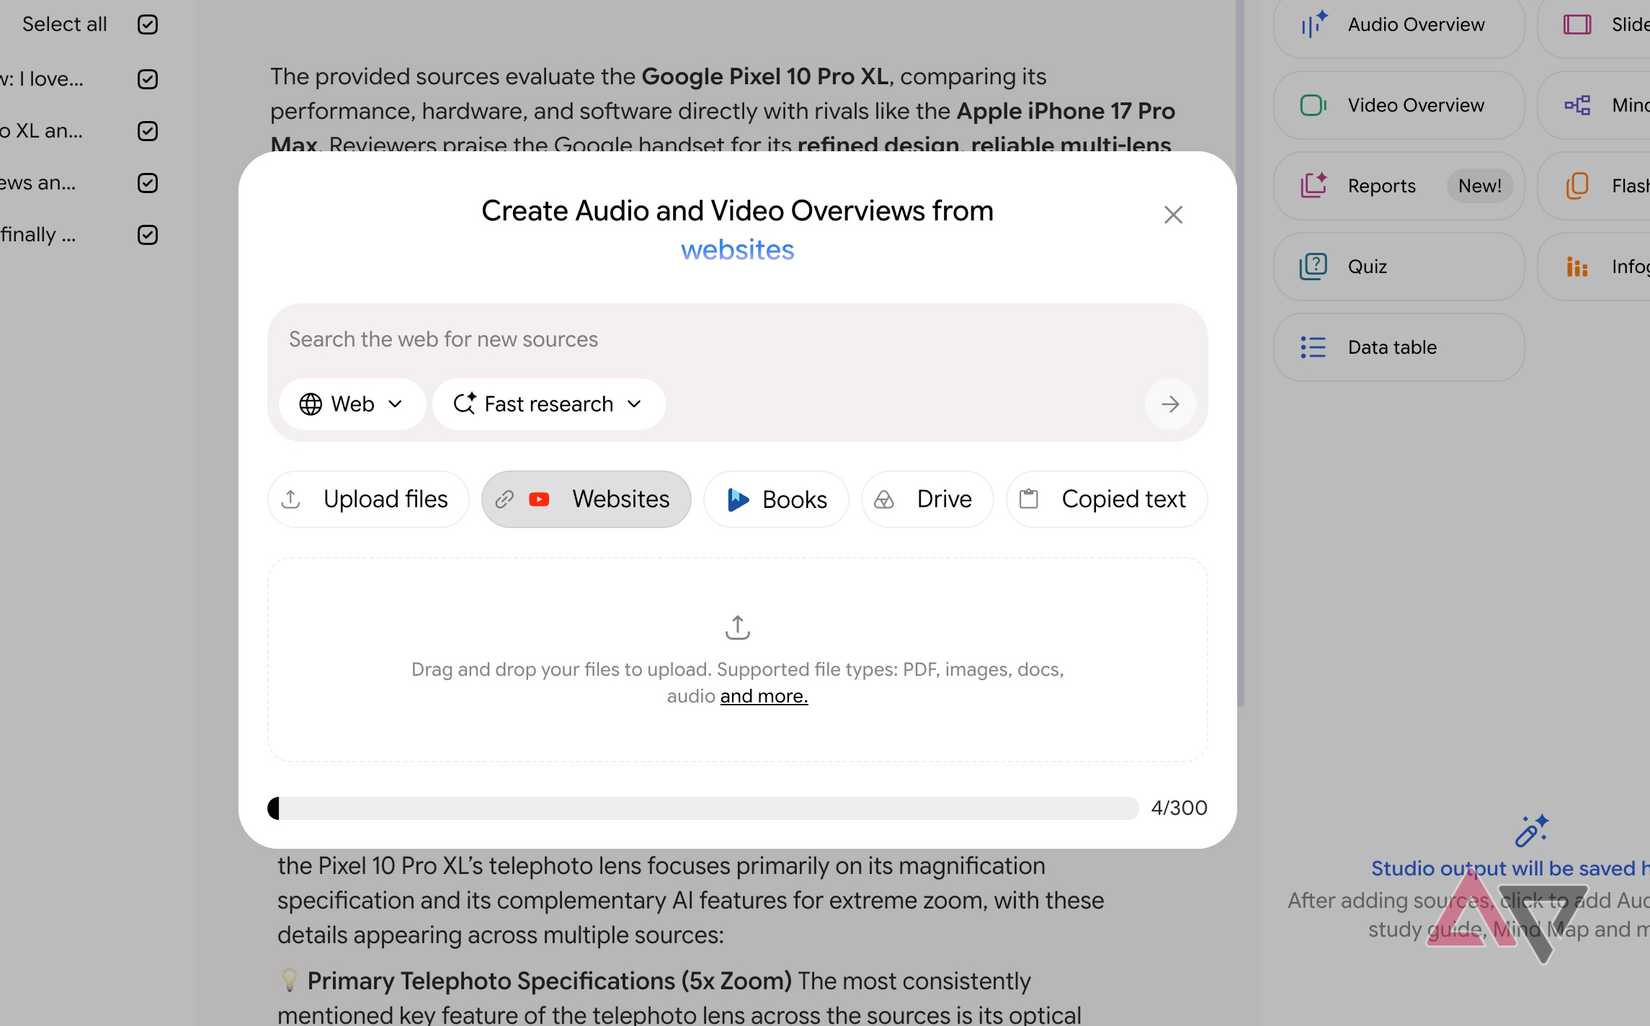1650x1026 pixels.
Task: Click the Data table list icon
Action: click(1313, 347)
